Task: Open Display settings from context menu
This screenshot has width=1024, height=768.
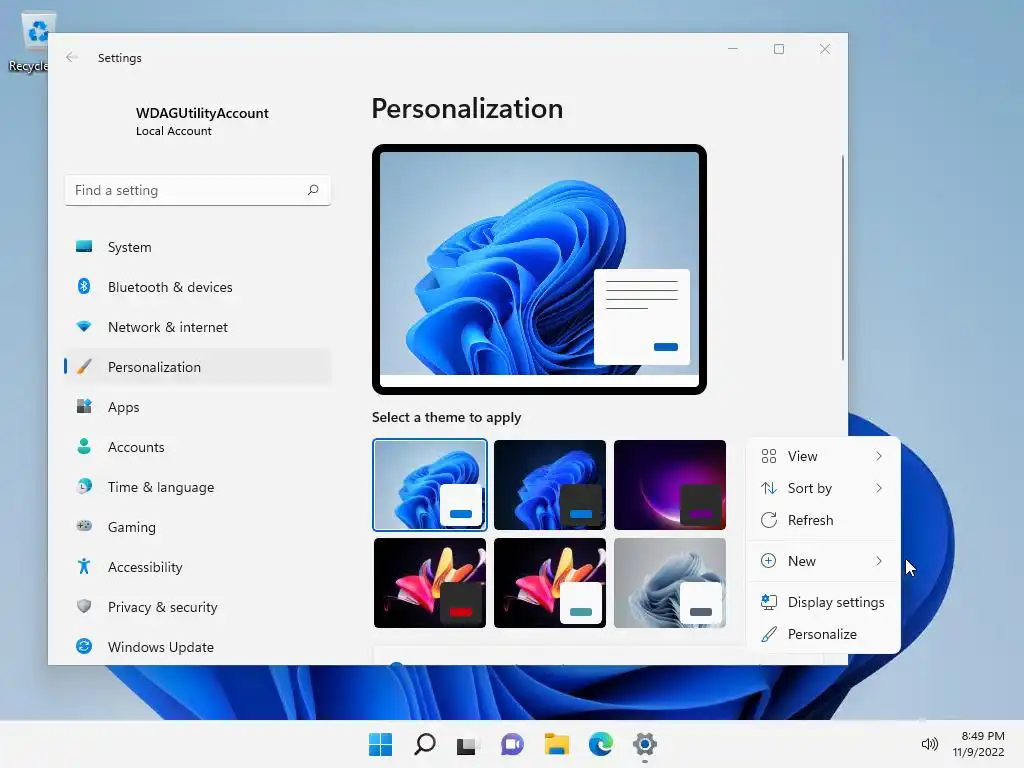Action: tap(823, 602)
